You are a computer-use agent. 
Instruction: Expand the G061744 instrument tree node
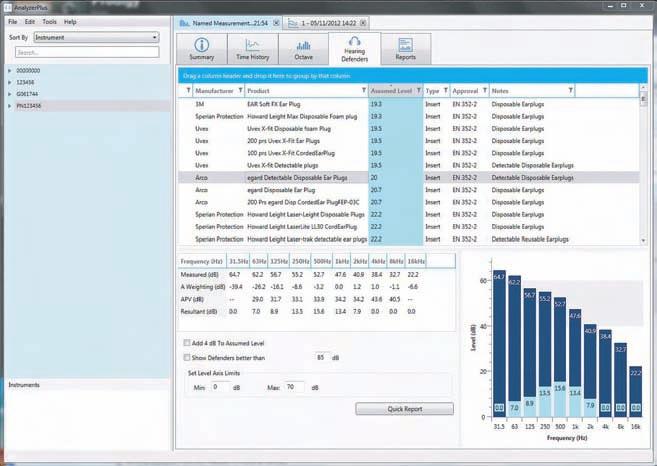(x=10, y=94)
